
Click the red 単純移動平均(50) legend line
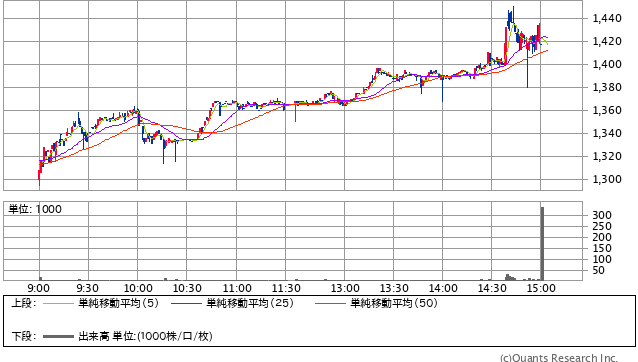click(x=330, y=303)
